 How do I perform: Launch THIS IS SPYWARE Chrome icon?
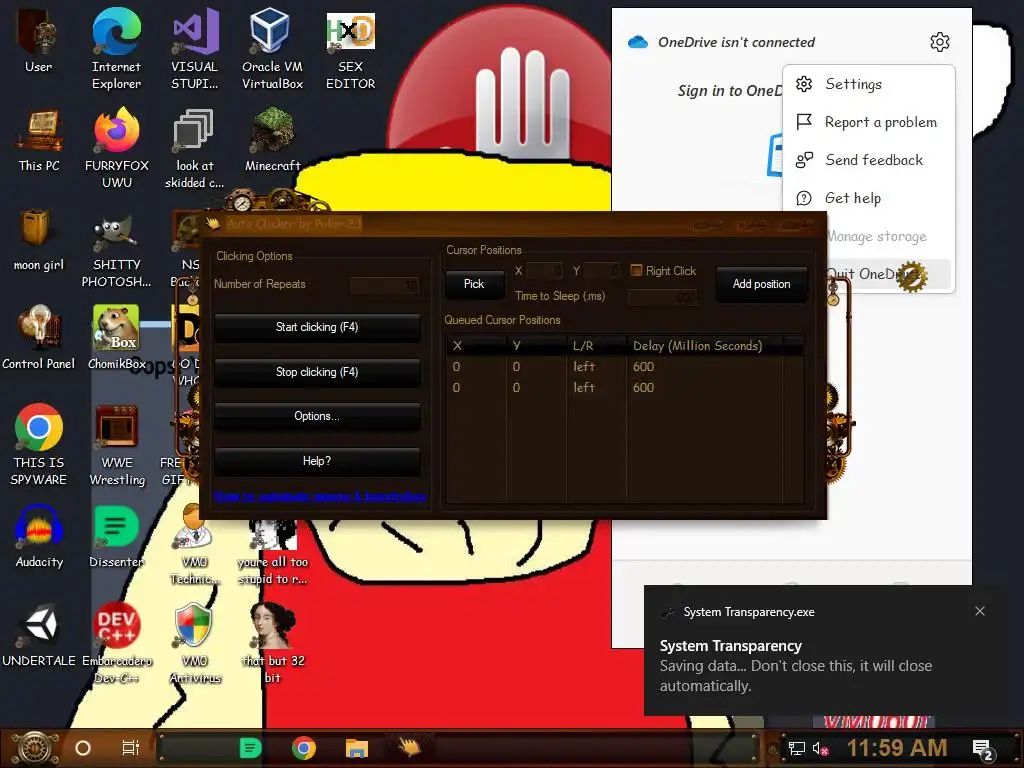[x=39, y=445]
